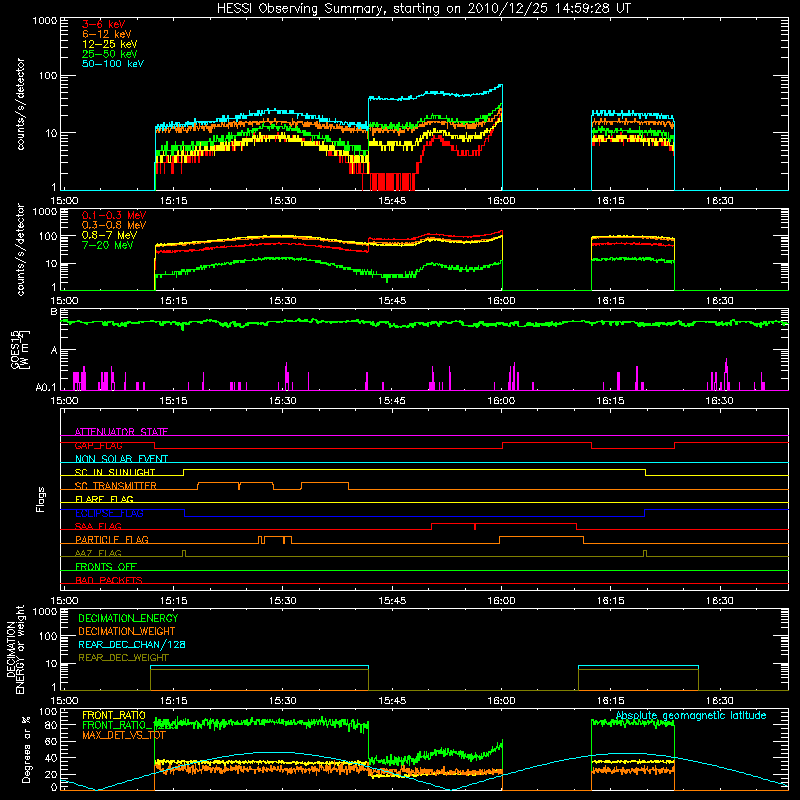800x800 pixels.
Task: Select the FRONTS_OFF flag label
Action: pyautogui.click(x=106, y=566)
